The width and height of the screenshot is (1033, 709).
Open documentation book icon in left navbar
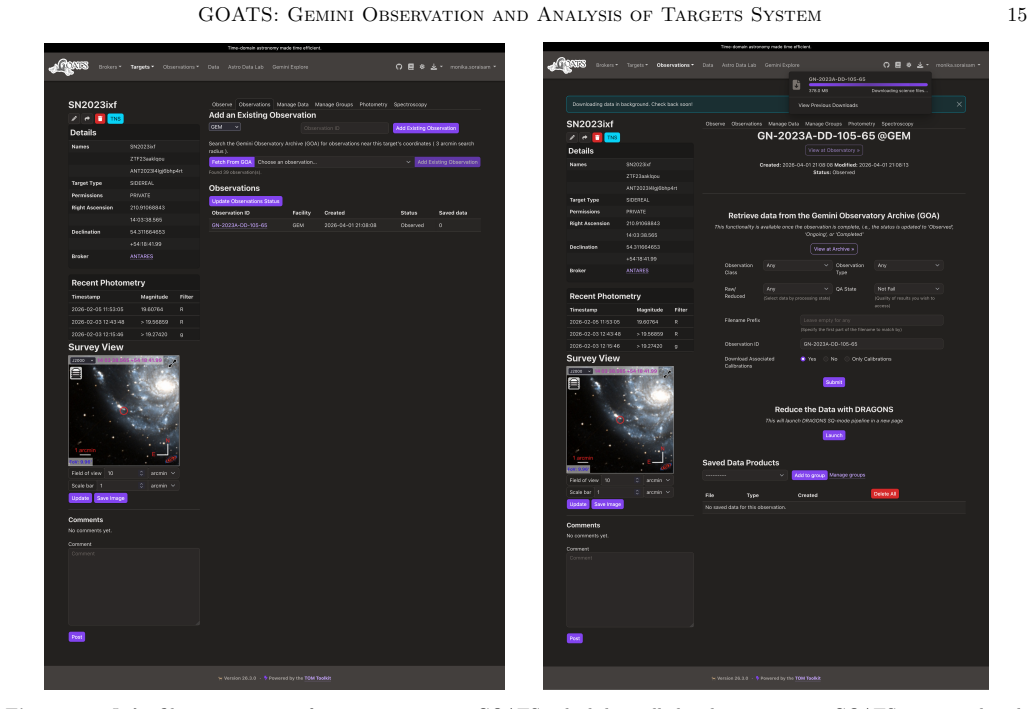(411, 67)
